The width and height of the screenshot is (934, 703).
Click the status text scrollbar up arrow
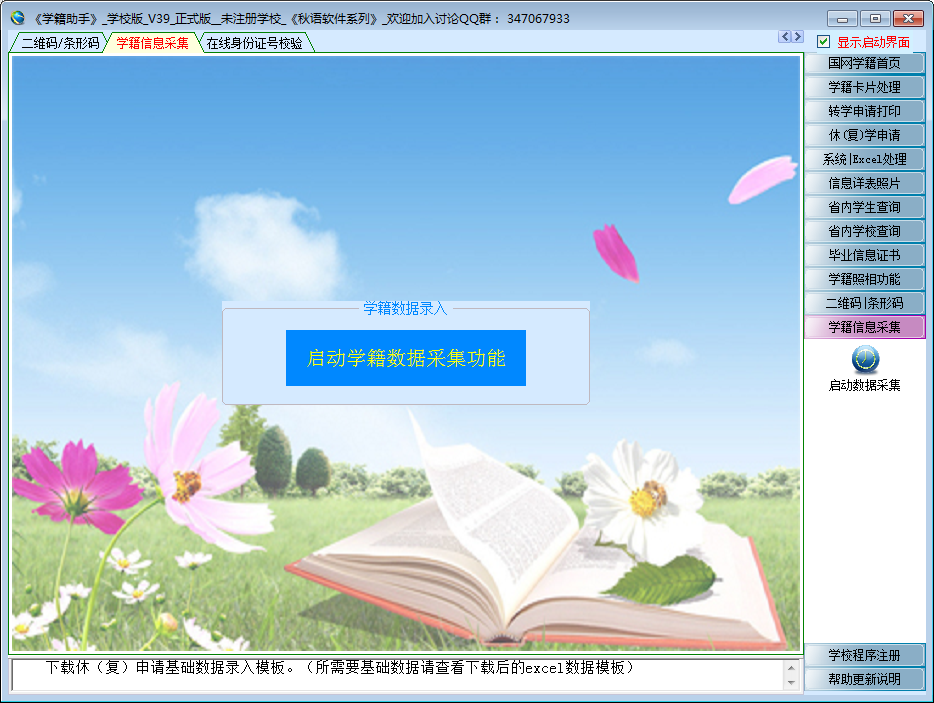coord(792,667)
